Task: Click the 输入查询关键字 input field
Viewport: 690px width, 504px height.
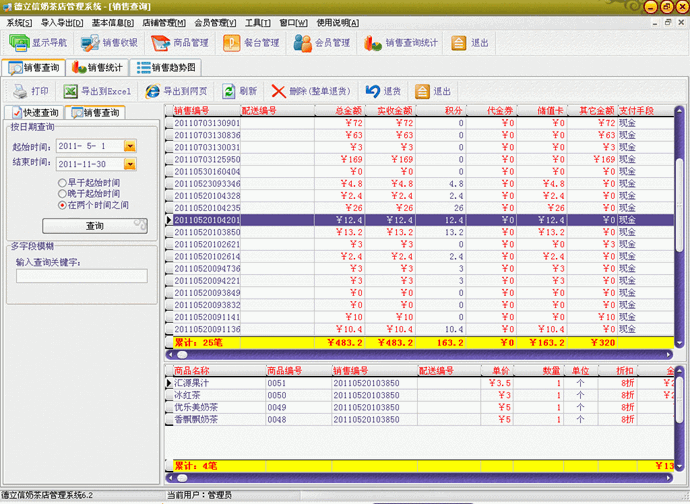Action: (x=82, y=276)
